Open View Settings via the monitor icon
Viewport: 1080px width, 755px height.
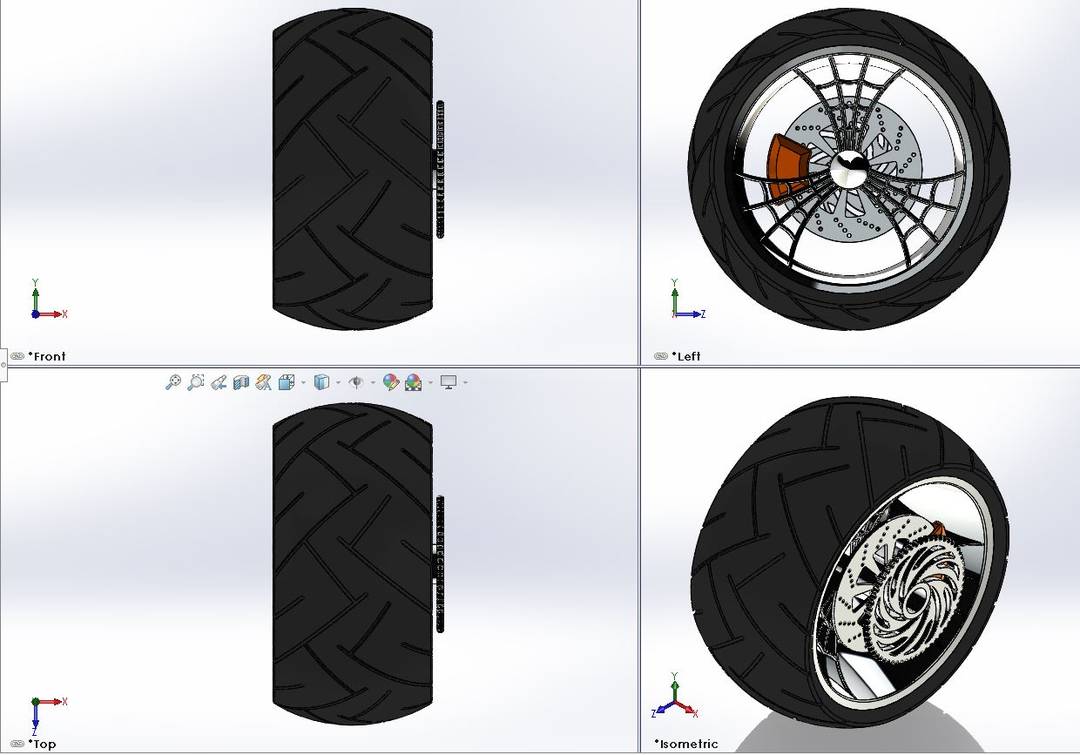point(449,381)
